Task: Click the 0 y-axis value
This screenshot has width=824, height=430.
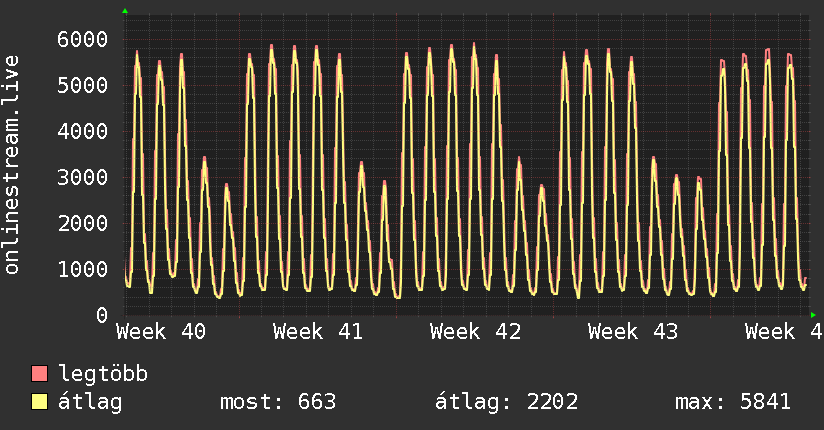Action: 102,315
